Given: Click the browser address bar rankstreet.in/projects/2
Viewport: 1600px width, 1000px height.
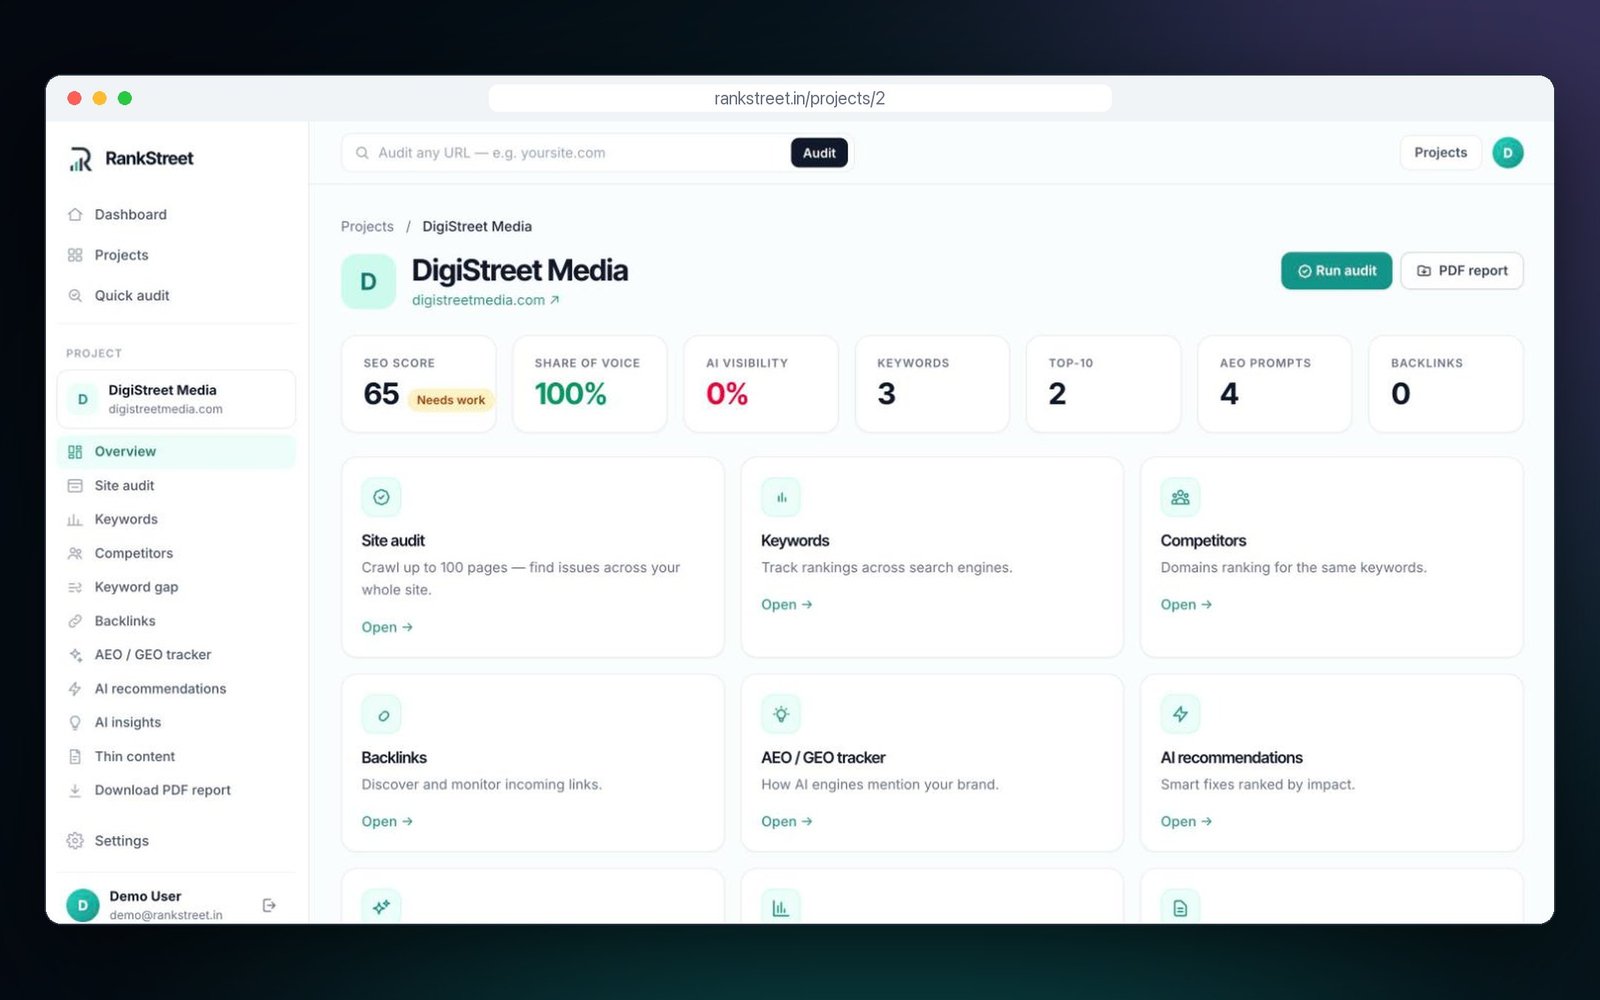Looking at the screenshot, I should pyautogui.click(x=800, y=98).
